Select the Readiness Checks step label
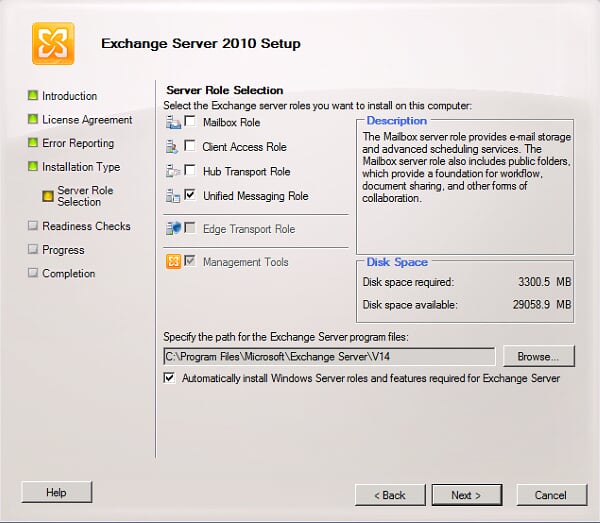The image size is (600, 523). (86, 226)
